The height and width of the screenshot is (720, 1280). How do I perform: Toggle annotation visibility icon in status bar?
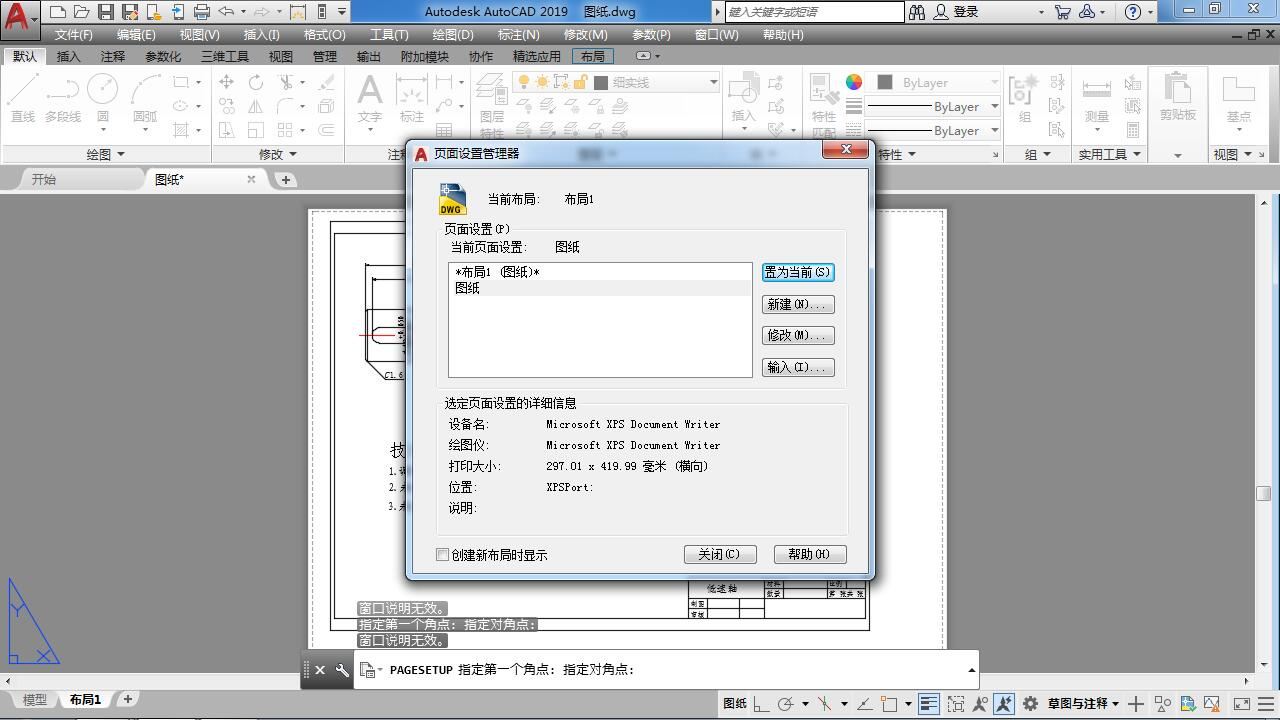click(980, 704)
